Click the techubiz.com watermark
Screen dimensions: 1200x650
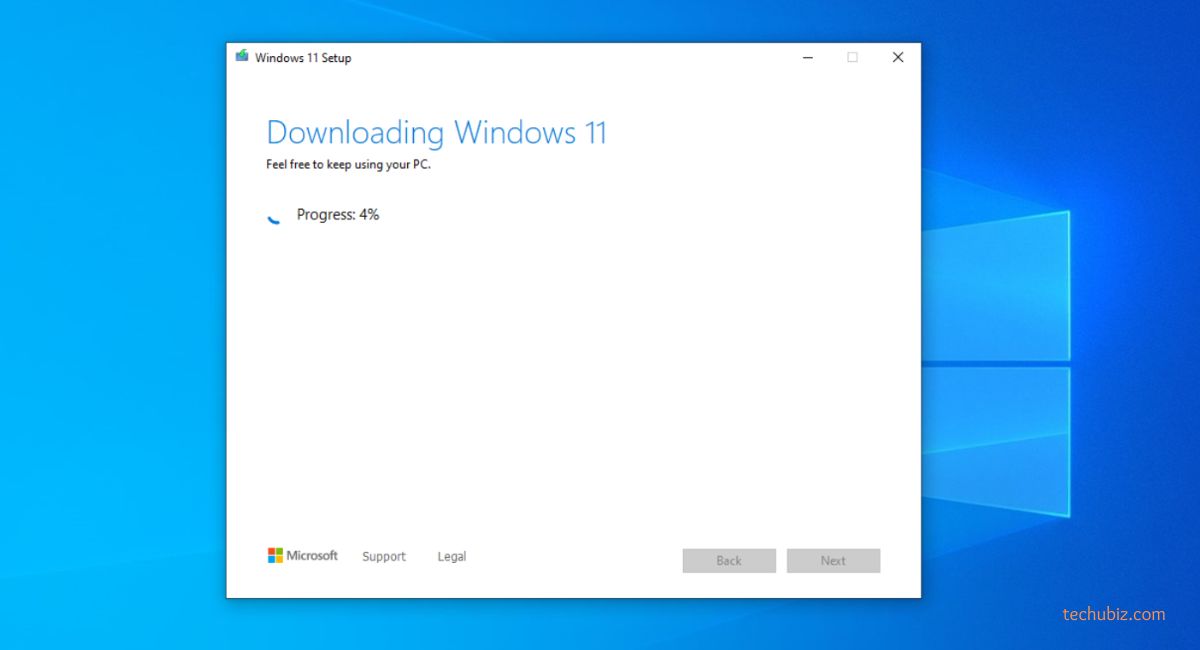pos(1113,614)
